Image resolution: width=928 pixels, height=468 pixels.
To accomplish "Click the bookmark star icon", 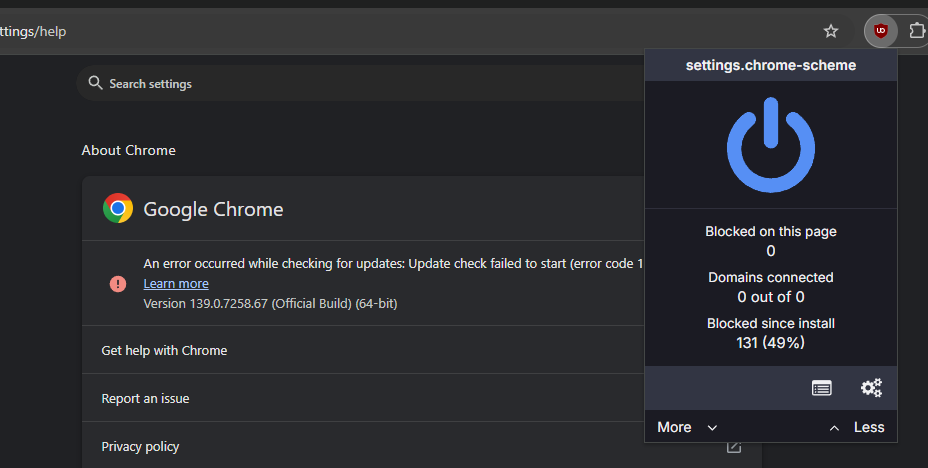I will click(831, 31).
